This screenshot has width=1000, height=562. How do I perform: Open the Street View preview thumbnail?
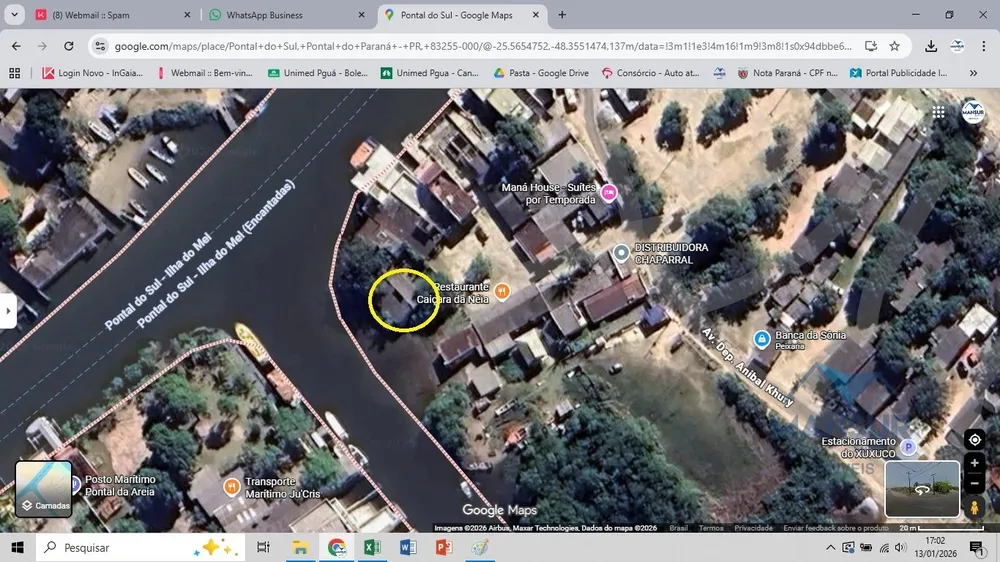[x=922, y=489]
